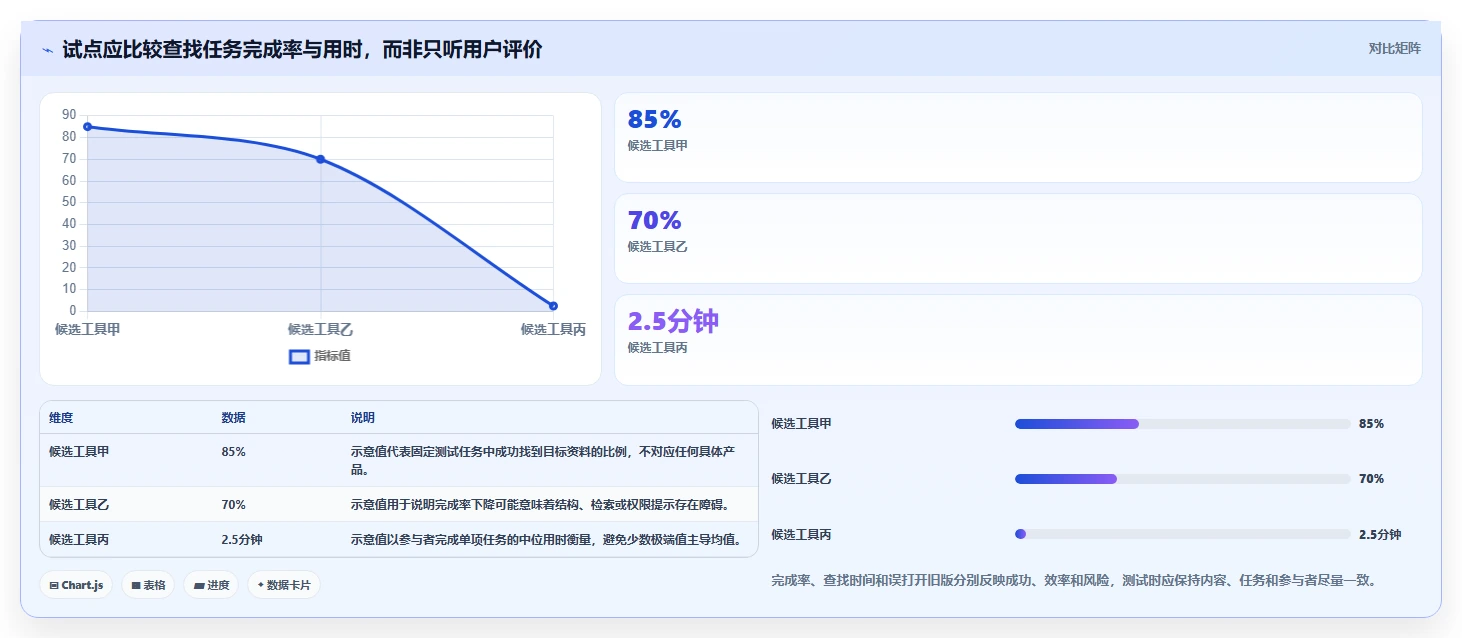Select the 候选工具丙 data point on the chart line

pyautogui.click(x=553, y=306)
